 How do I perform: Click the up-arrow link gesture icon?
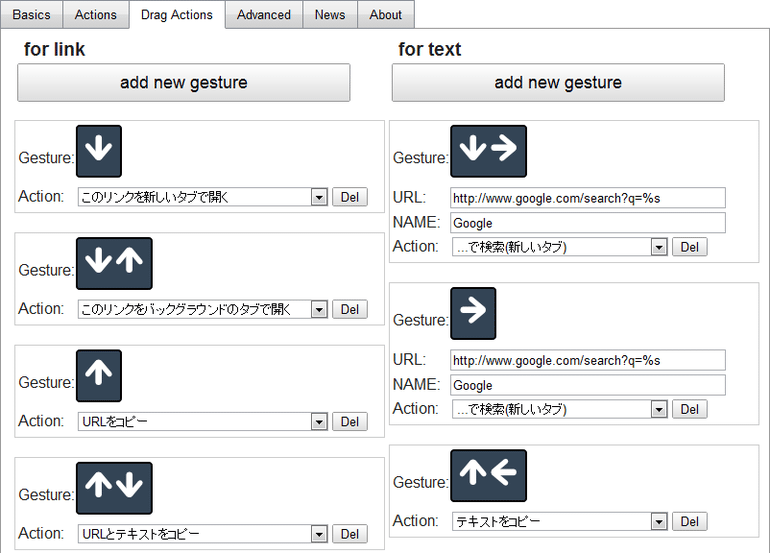point(99,376)
